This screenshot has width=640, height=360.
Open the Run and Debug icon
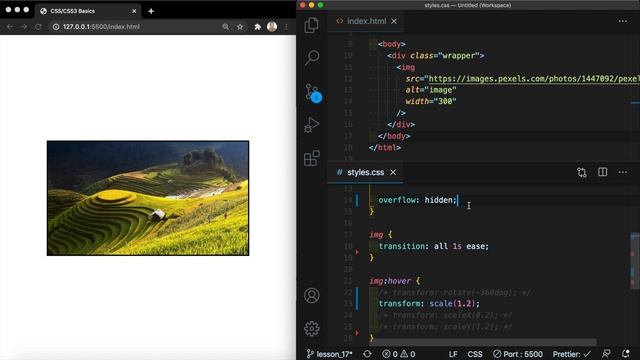pos(311,125)
